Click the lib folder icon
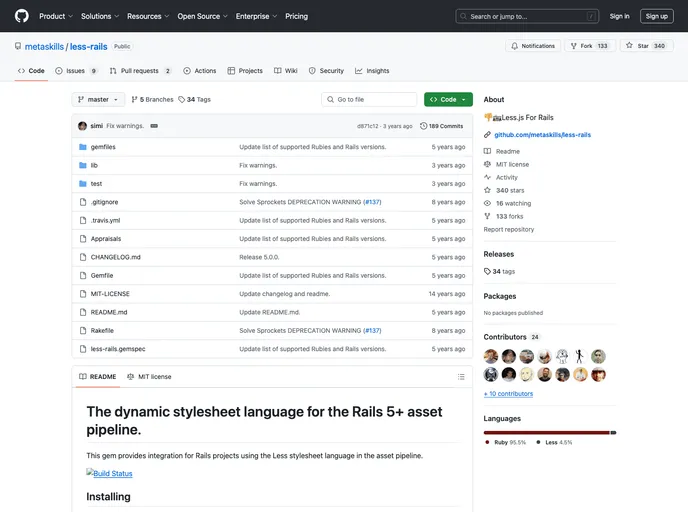This screenshot has height=512, width=688. (82, 165)
